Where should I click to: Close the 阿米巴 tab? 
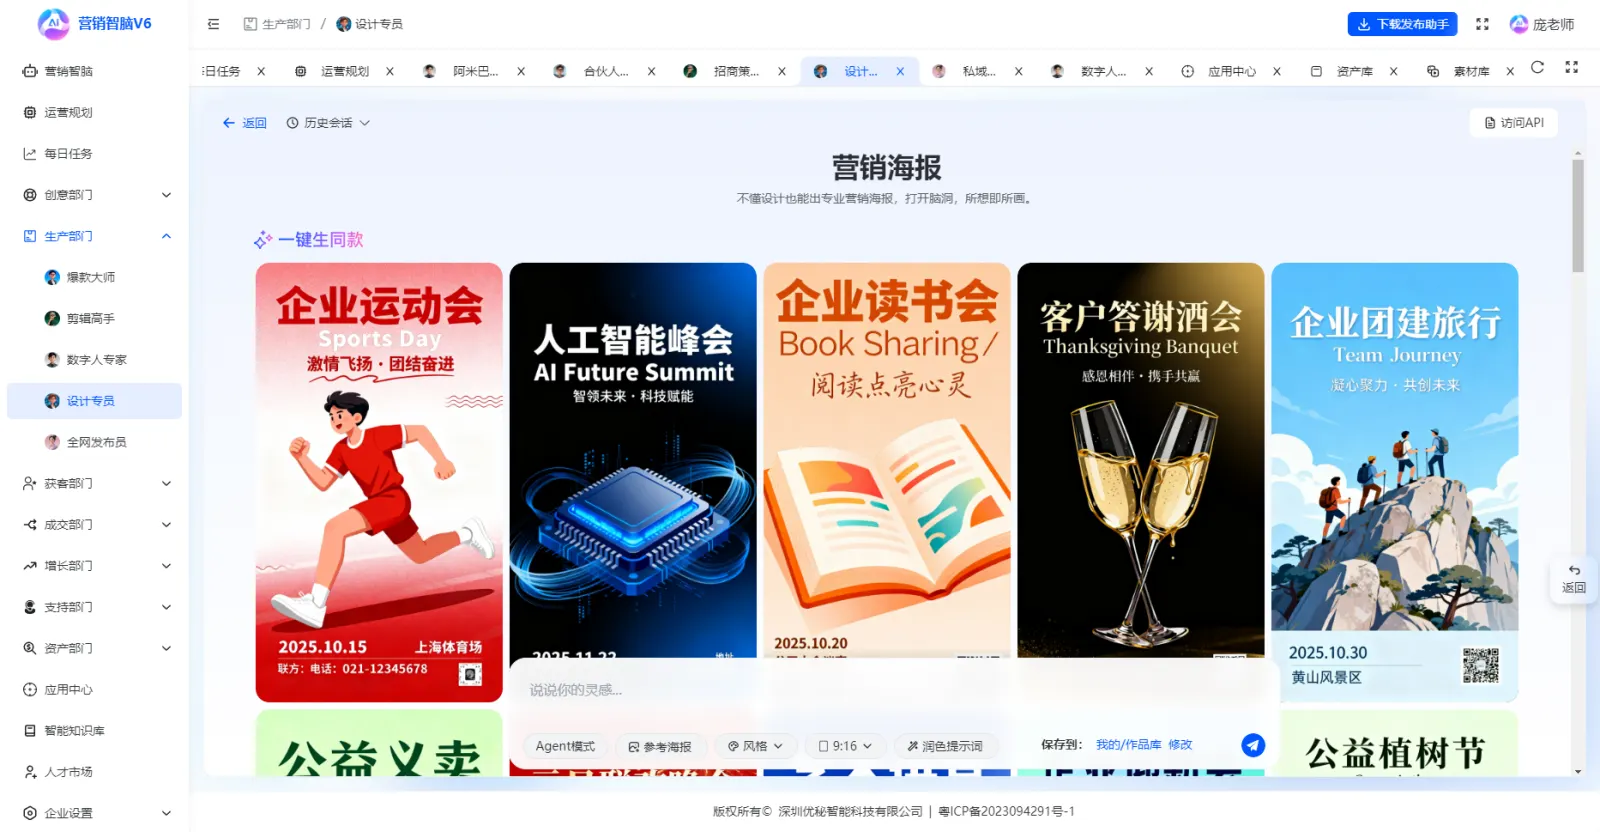coord(521,71)
